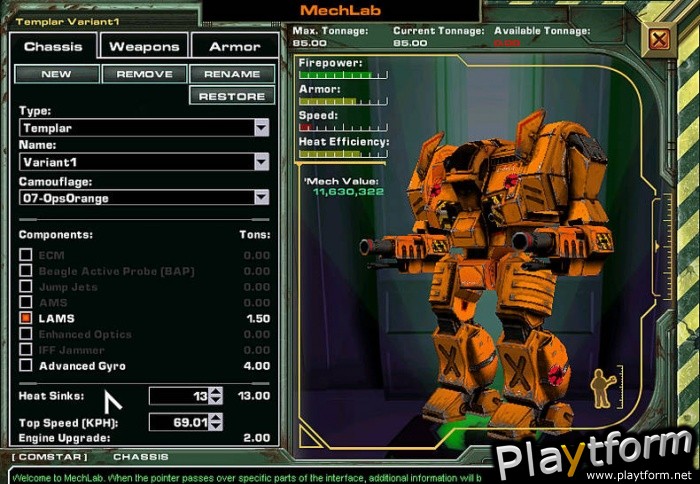Click the CHASSIS label in bottom bar
700x484 pixels.
click(x=141, y=457)
